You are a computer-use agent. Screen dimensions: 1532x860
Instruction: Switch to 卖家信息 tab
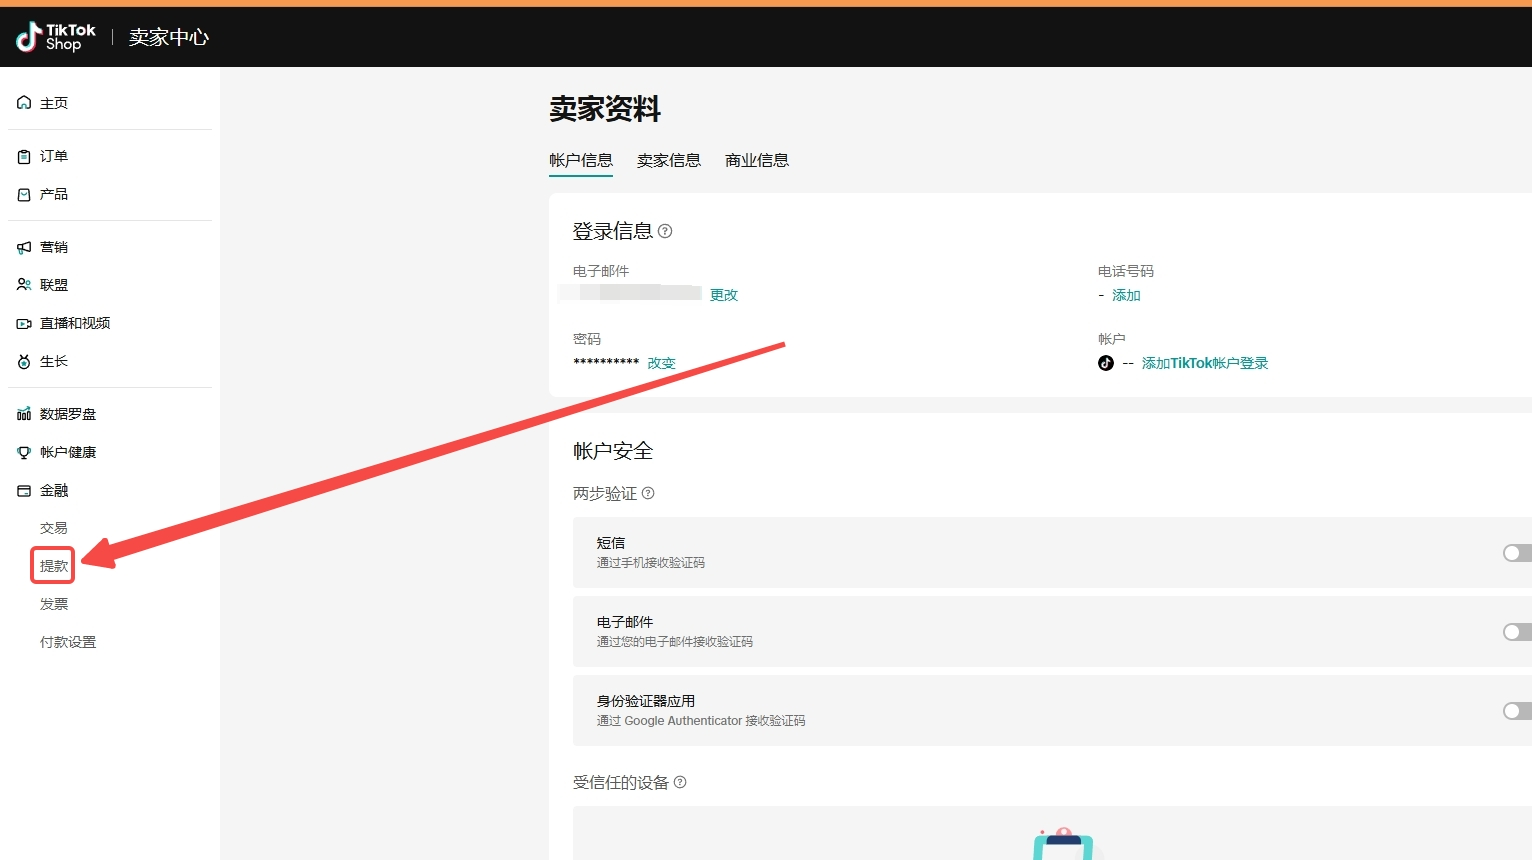tap(668, 160)
